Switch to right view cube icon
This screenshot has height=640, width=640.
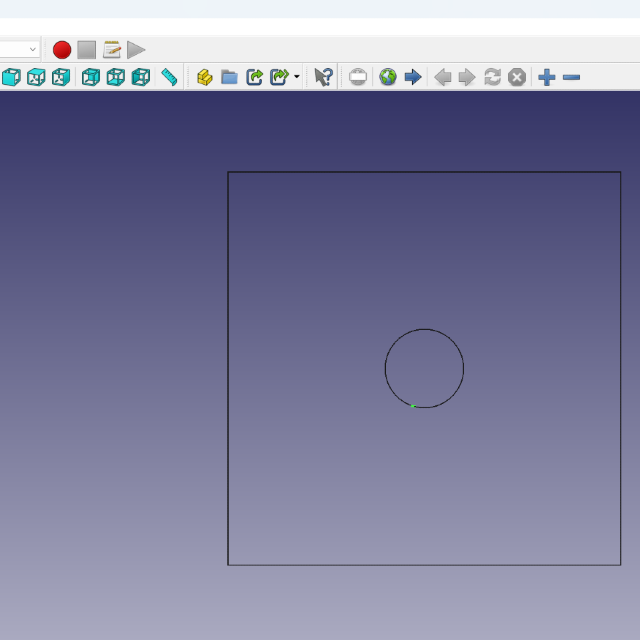(61, 77)
